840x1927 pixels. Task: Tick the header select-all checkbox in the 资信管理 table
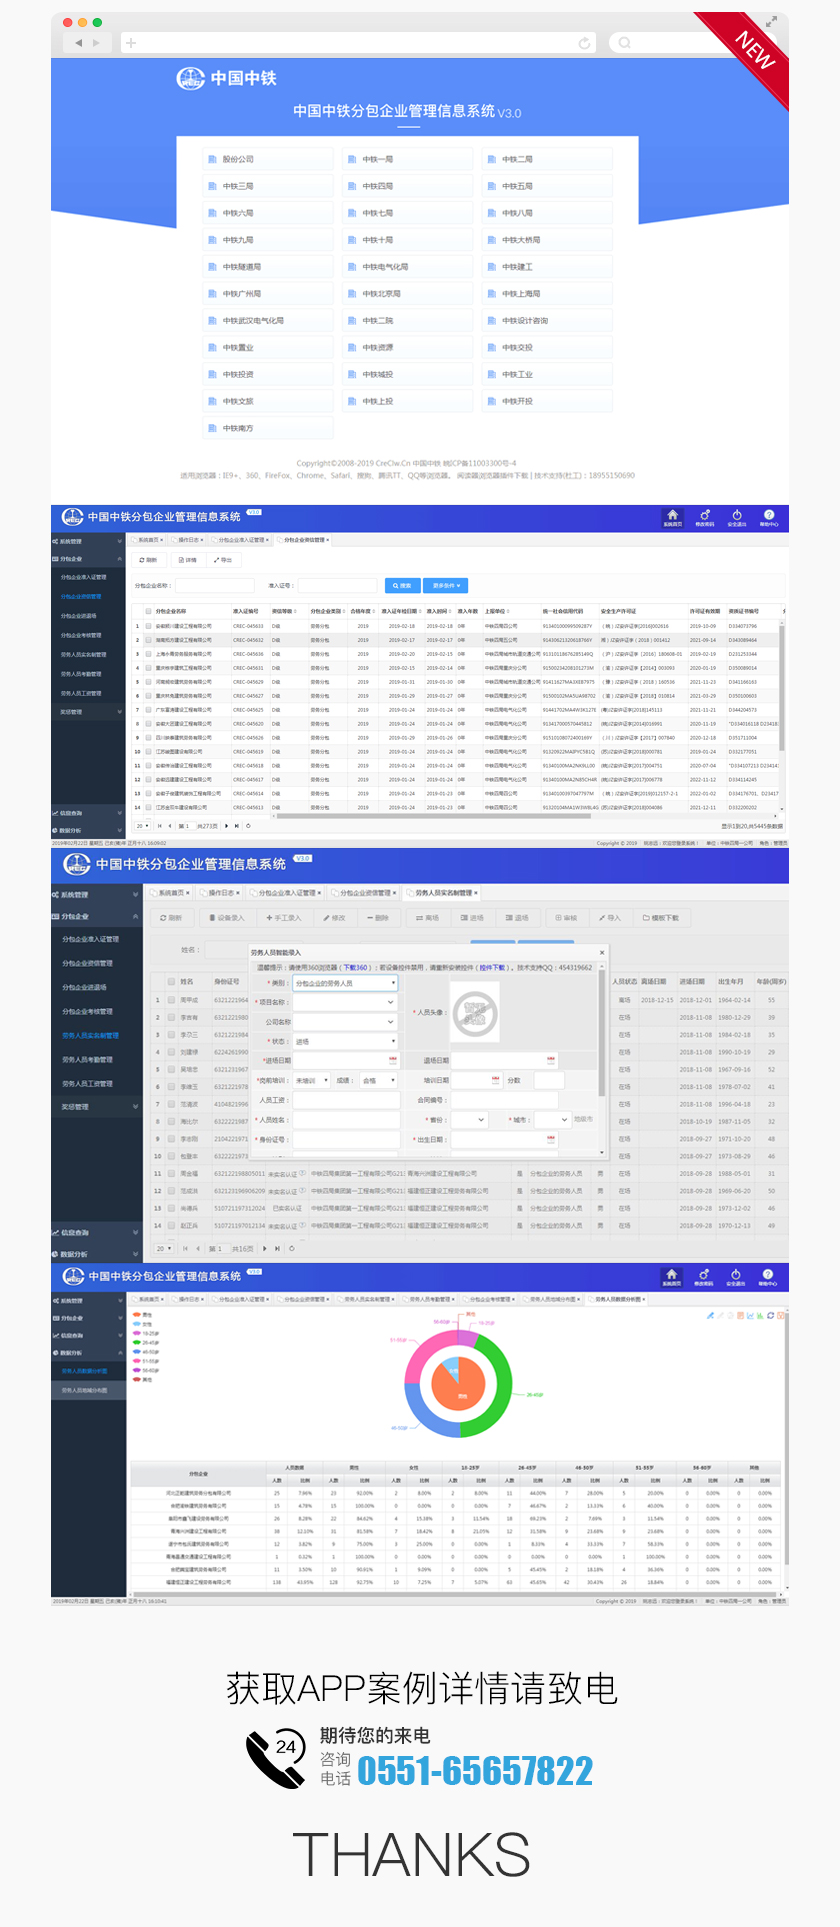pyautogui.click(x=148, y=611)
